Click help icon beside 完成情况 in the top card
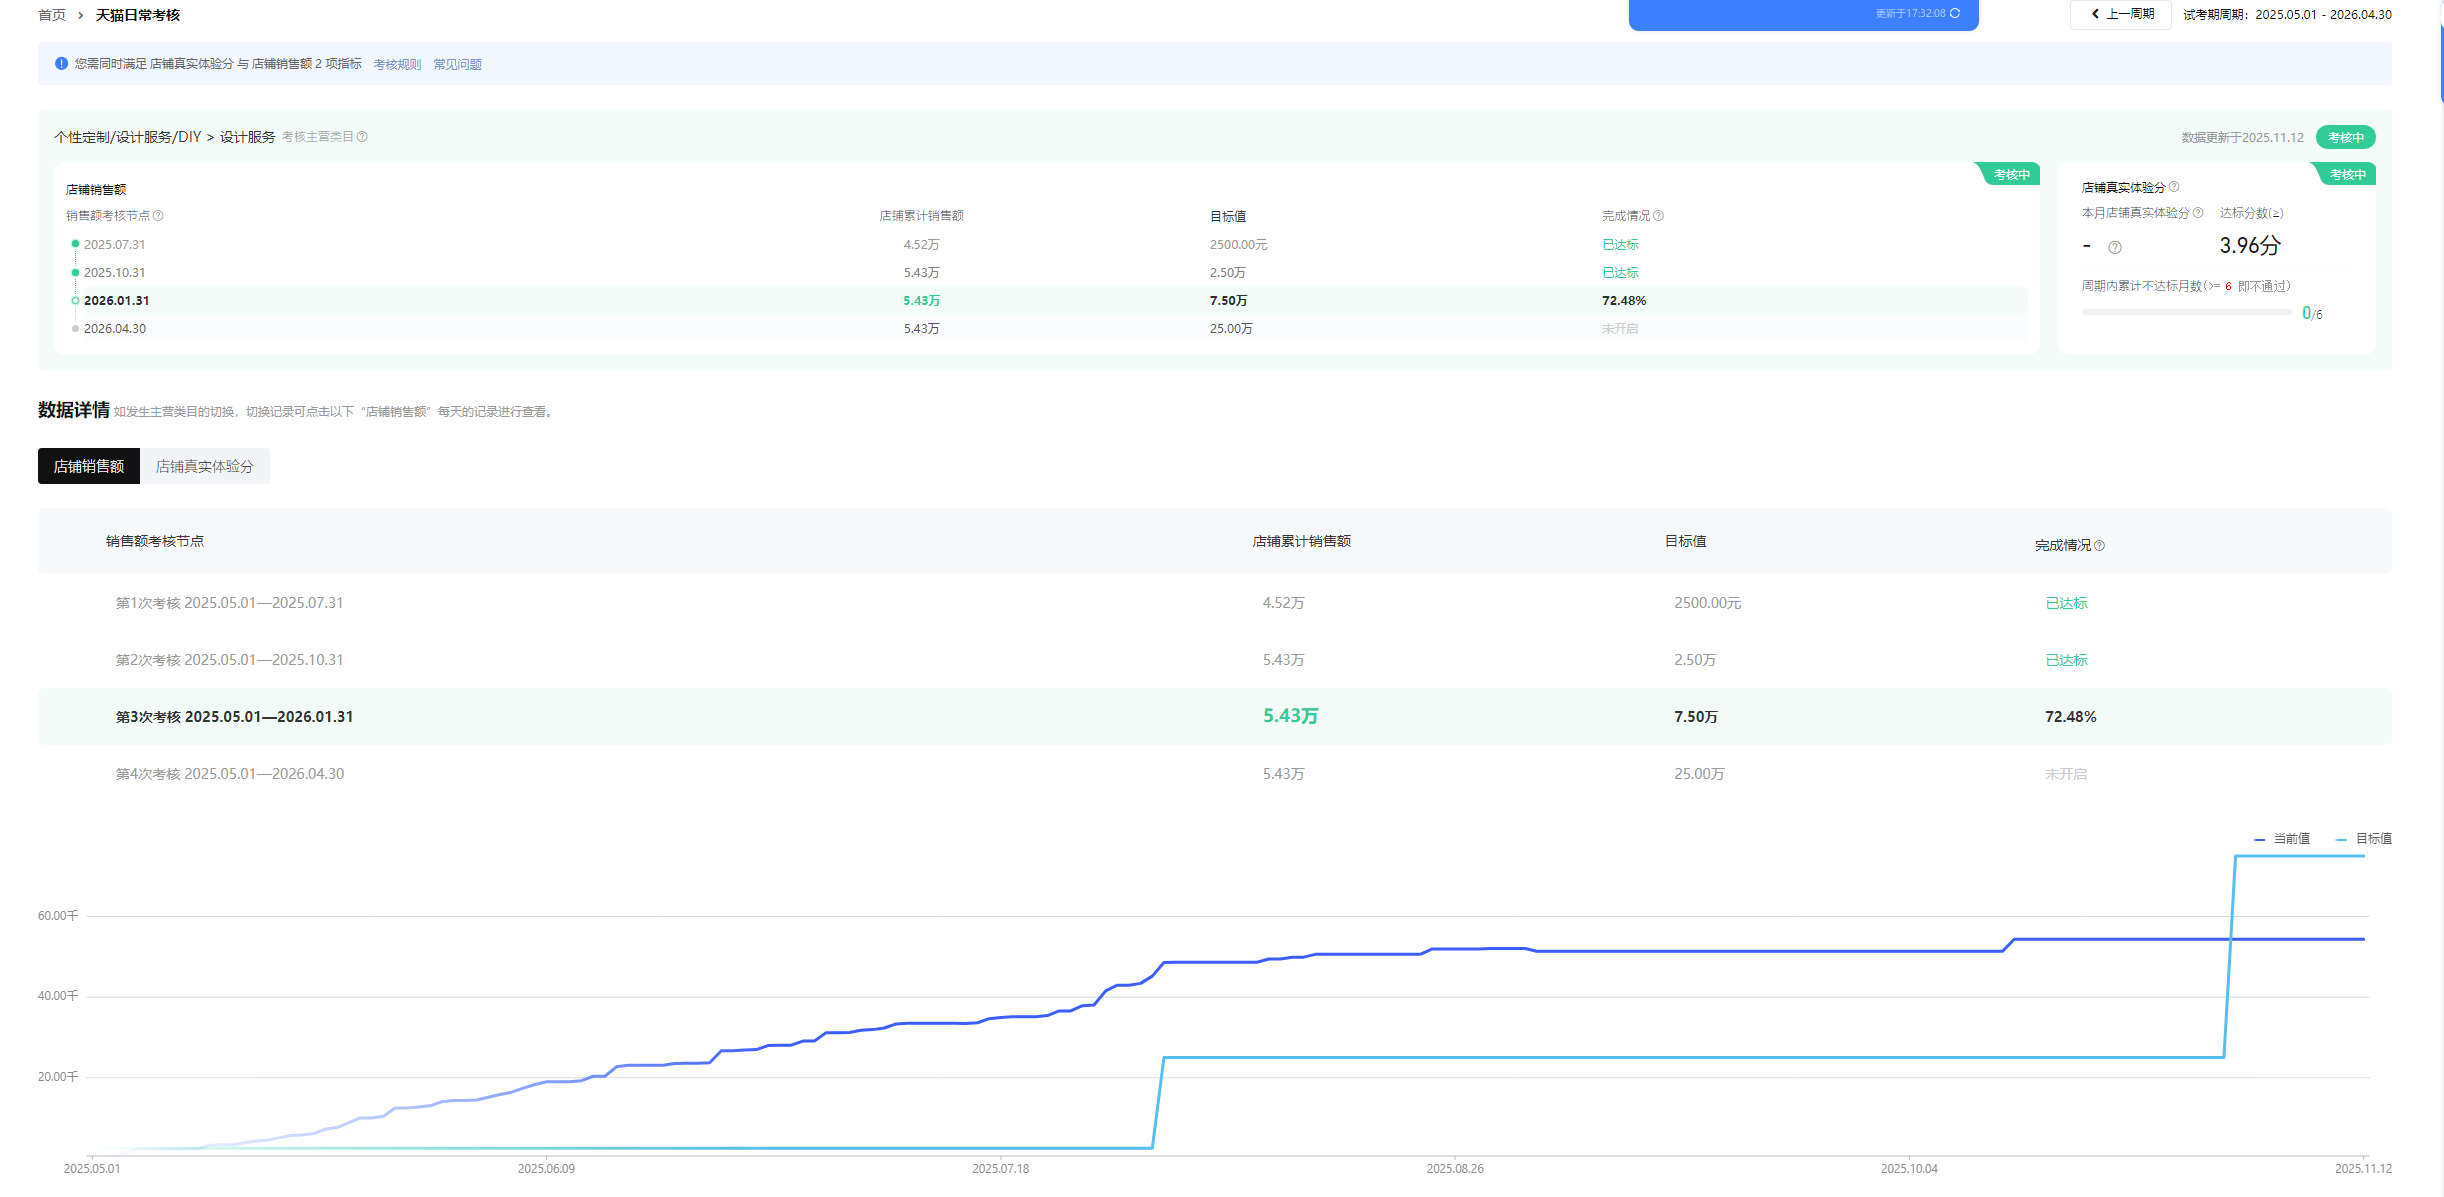This screenshot has height=1197, width=2444. tap(1659, 216)
